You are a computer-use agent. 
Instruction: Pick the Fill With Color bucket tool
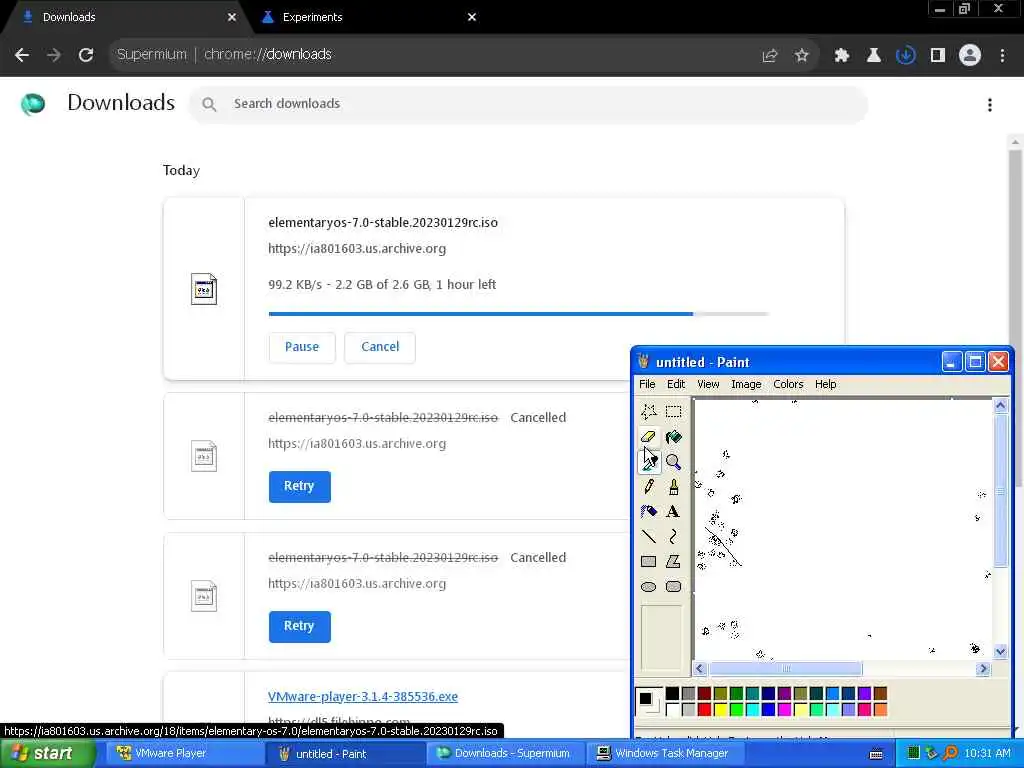pyautogui.click(x=673, y=436)
